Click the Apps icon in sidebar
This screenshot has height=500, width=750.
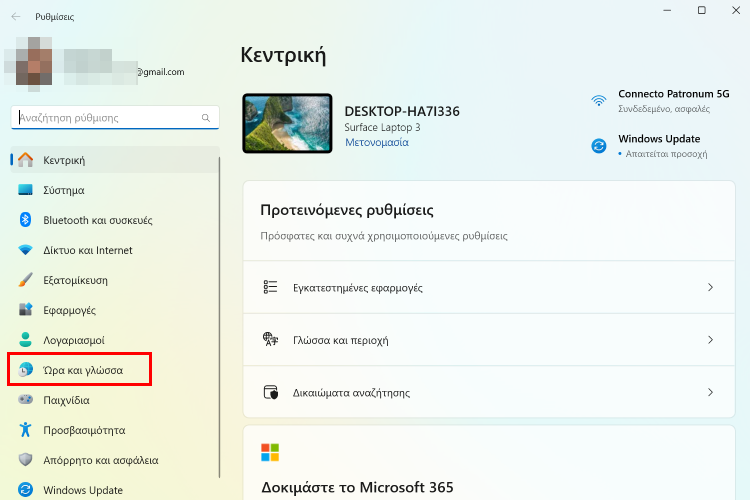[25, 310]
